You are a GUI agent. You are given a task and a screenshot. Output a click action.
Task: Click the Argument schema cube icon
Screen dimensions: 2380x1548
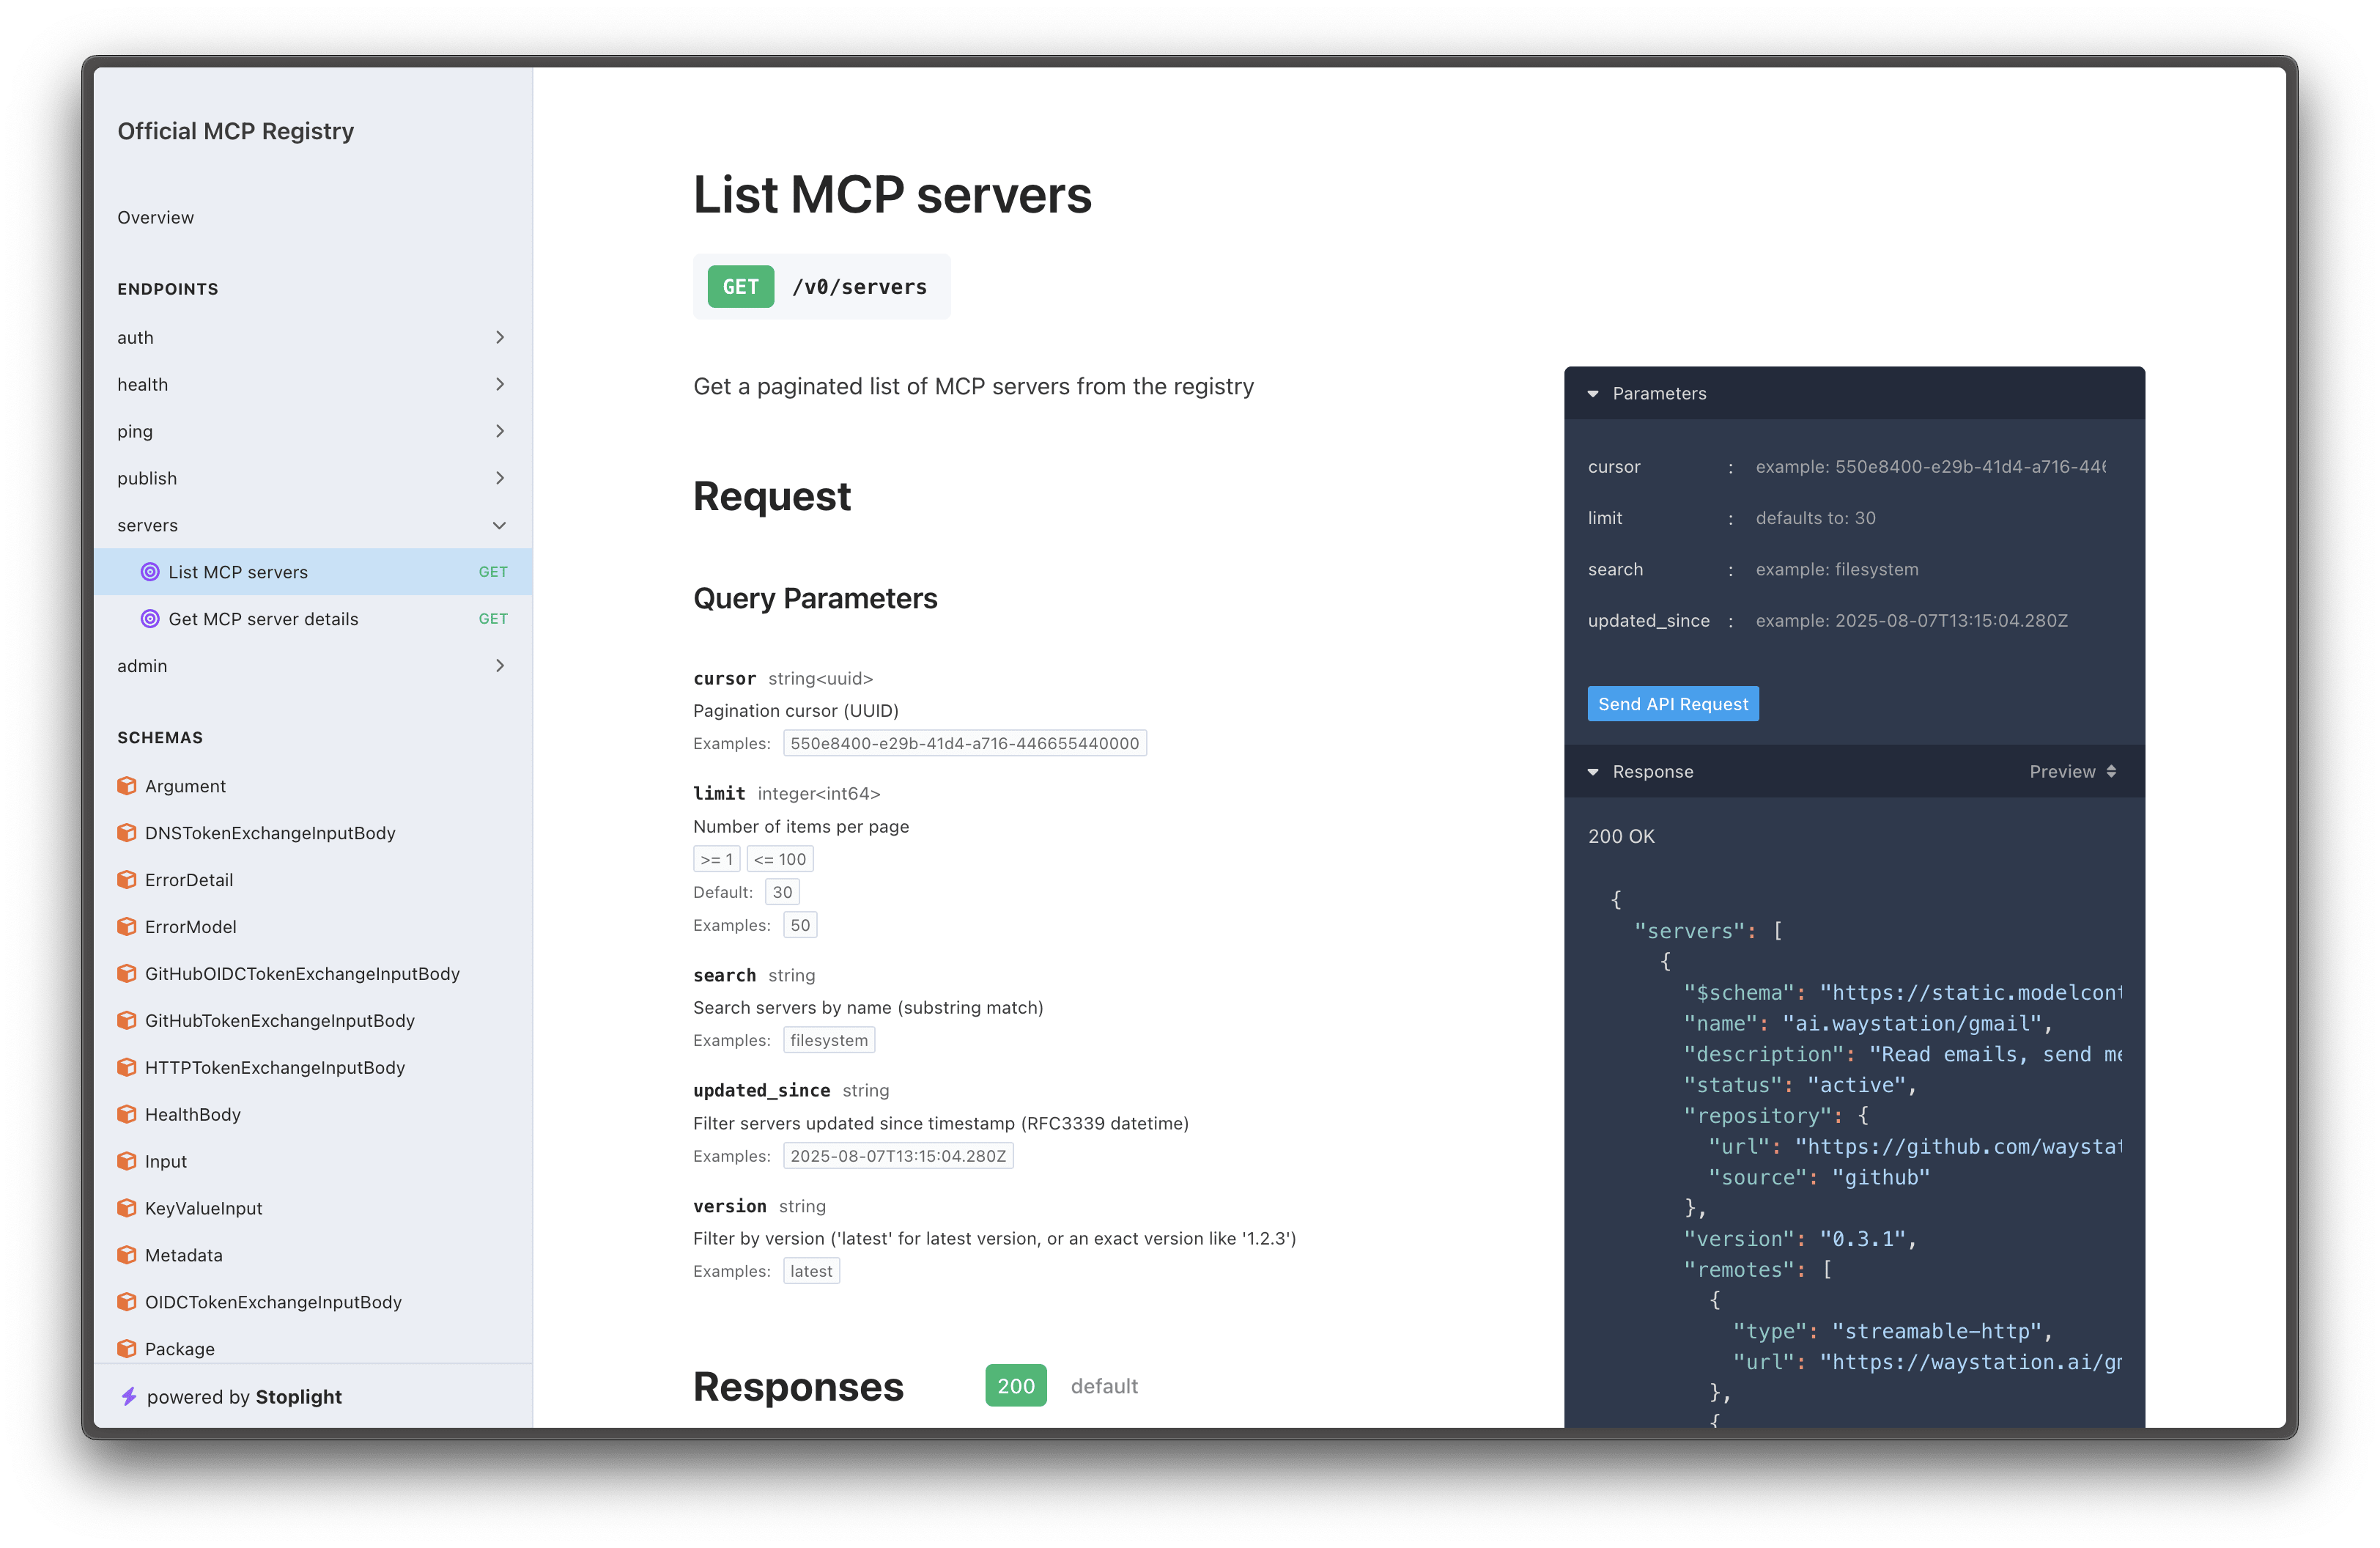tap(127, 786)
